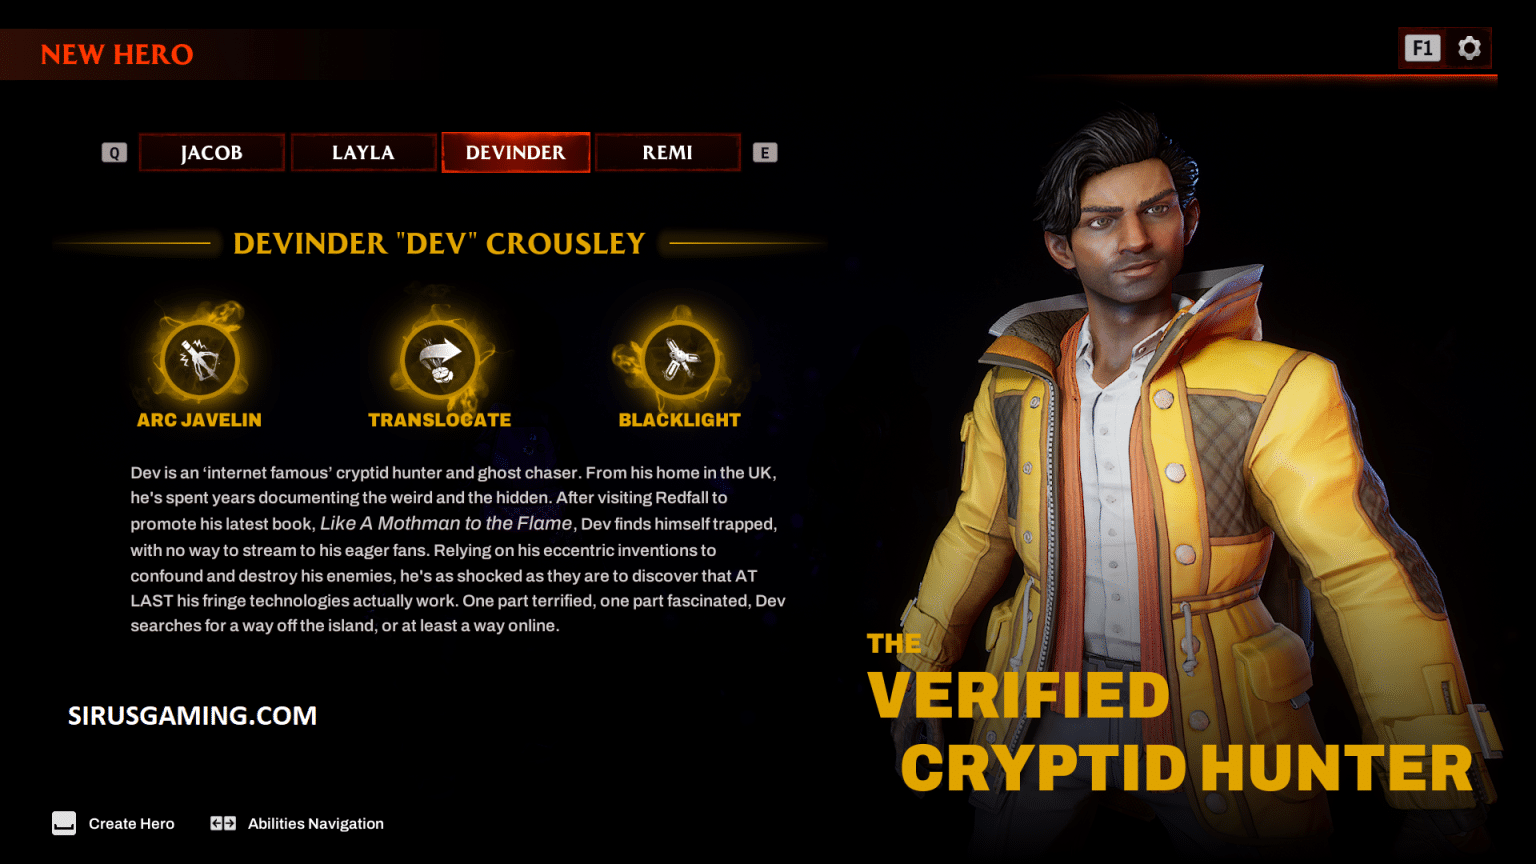
Task: Select the Blacklight ability icon
Action: [680, 359]
